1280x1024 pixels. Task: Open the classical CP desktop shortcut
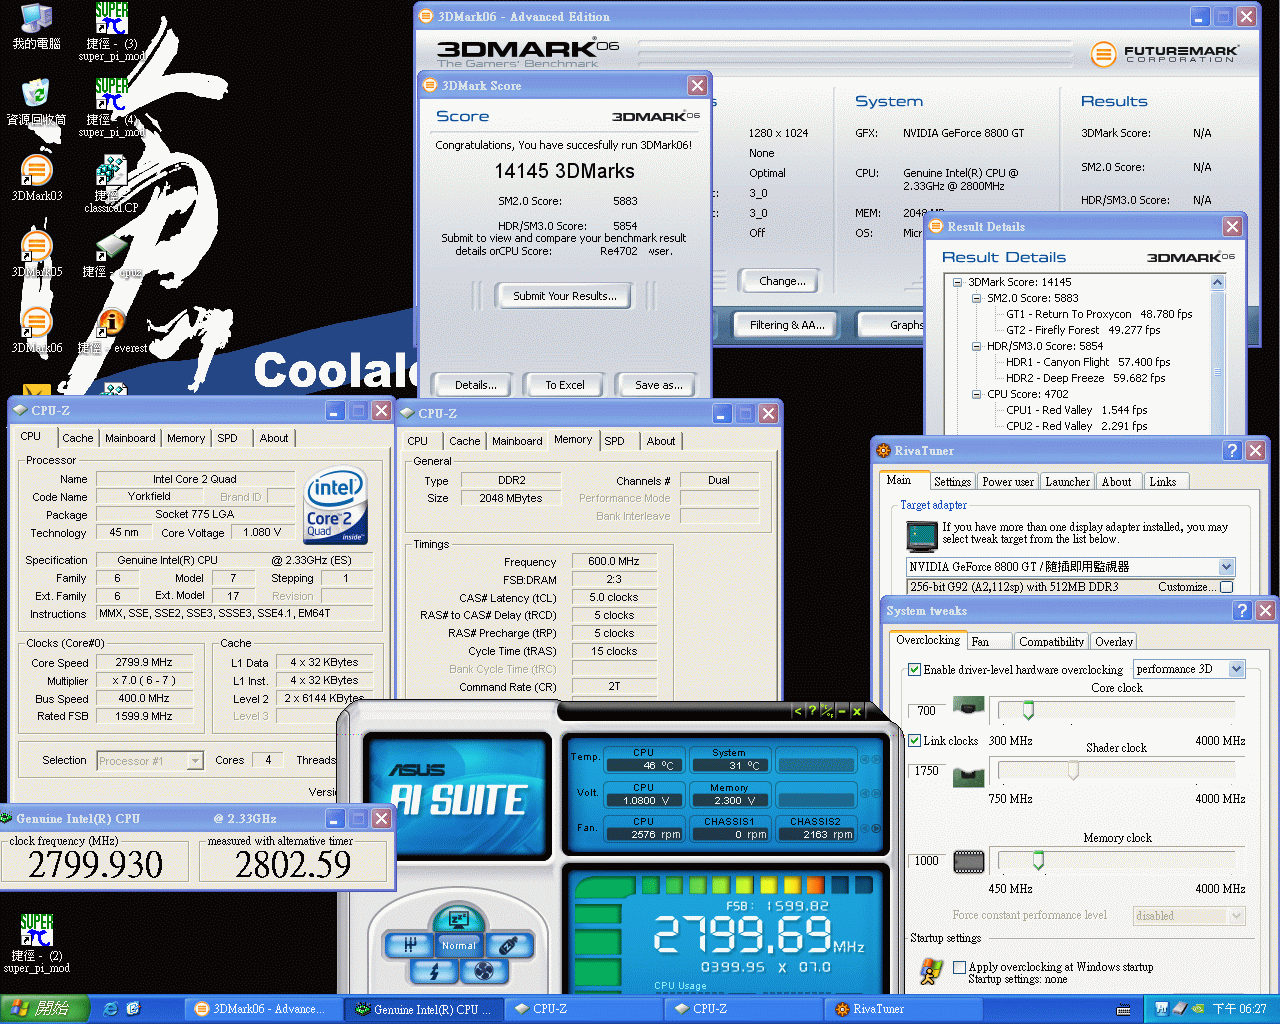[111, 184]
